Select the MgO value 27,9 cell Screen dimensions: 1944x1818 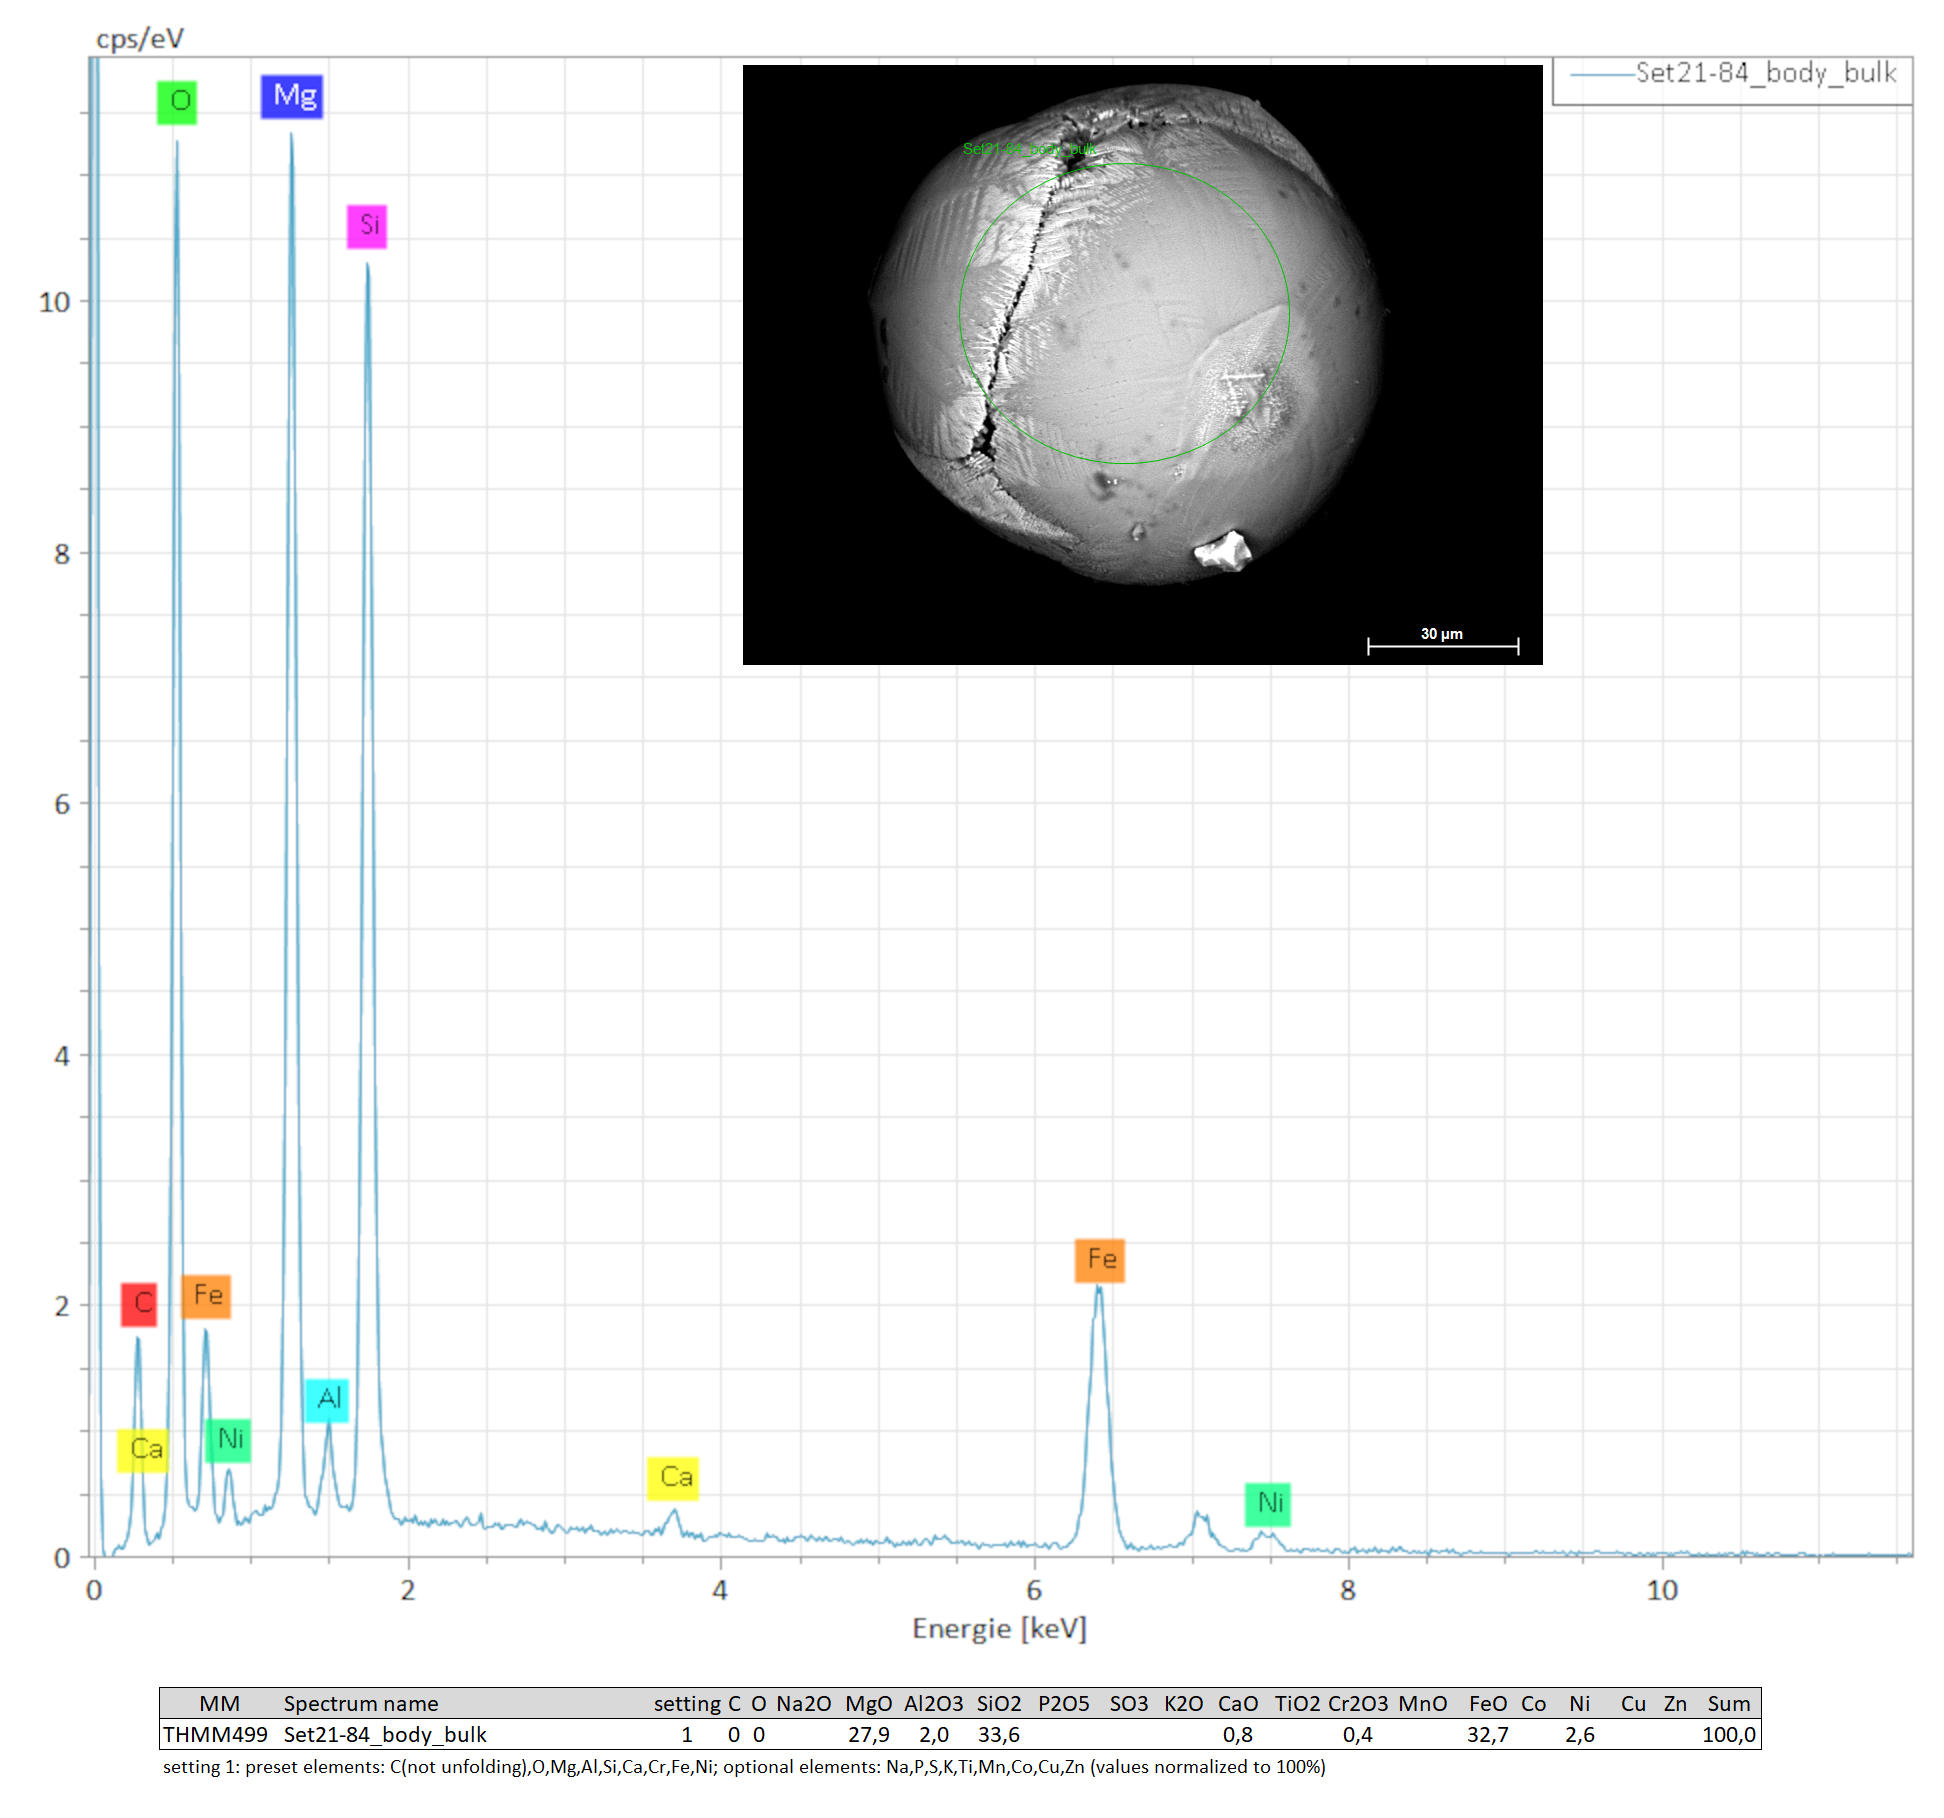click(868, 1735)
